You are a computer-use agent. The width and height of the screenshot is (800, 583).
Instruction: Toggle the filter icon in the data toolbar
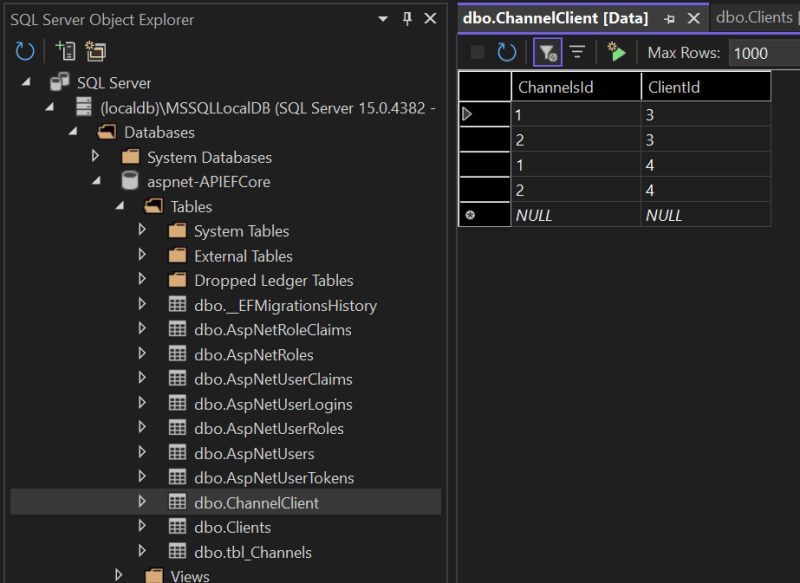(547, 52)
